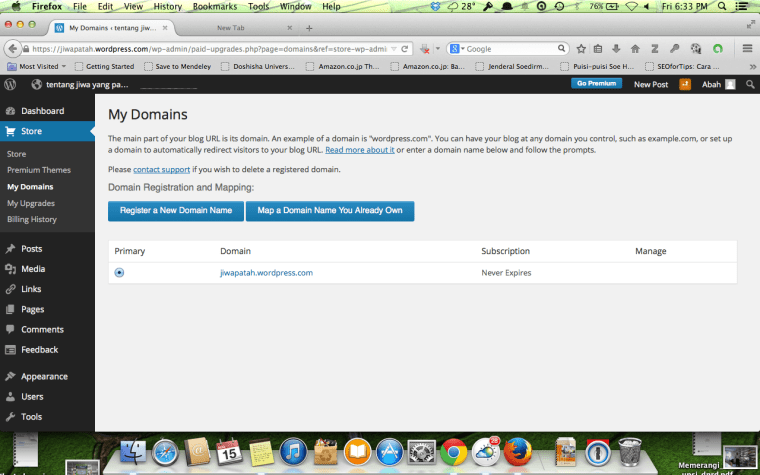
Task: Click the Comments bubble icon in sidebar
Action: (x=10, y=329)
